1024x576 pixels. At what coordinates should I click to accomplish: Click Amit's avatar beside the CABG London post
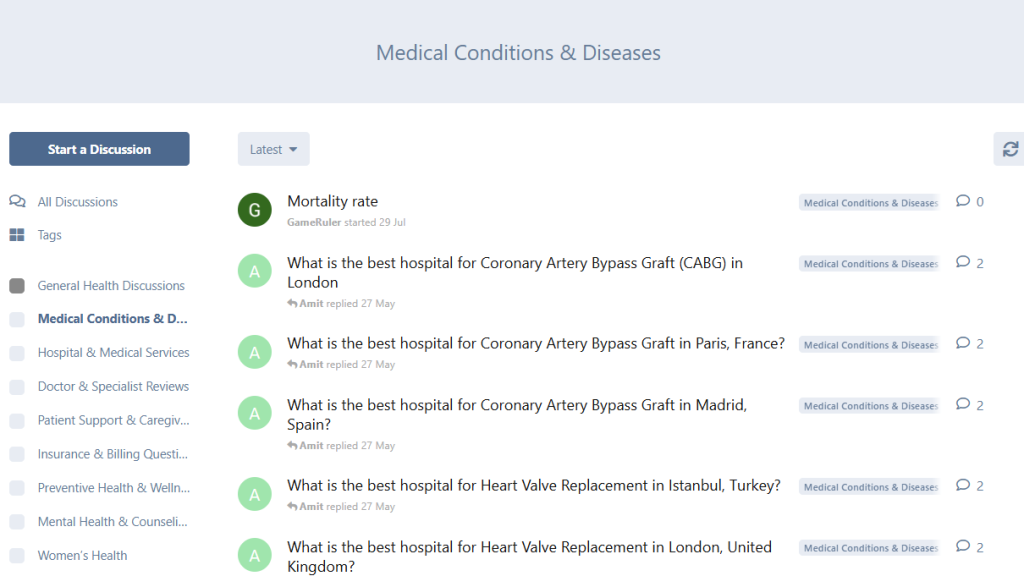[x=255, y=271]
